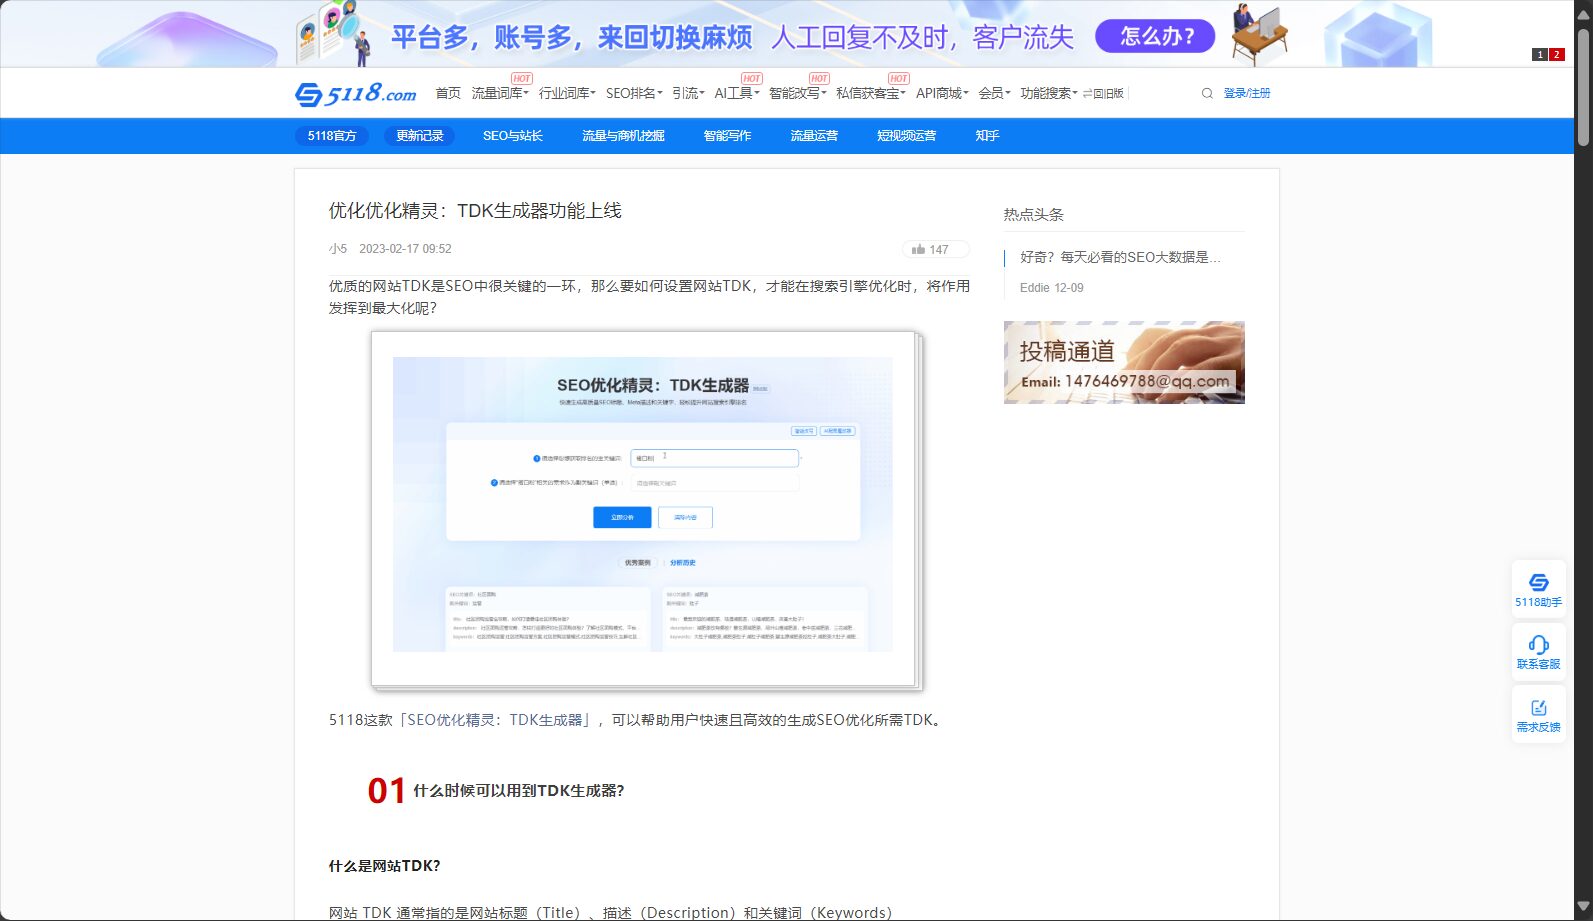Open the 5118助手 floating icon
This screenshot has height=921, width=1593.
click(x=1538, y=588)
